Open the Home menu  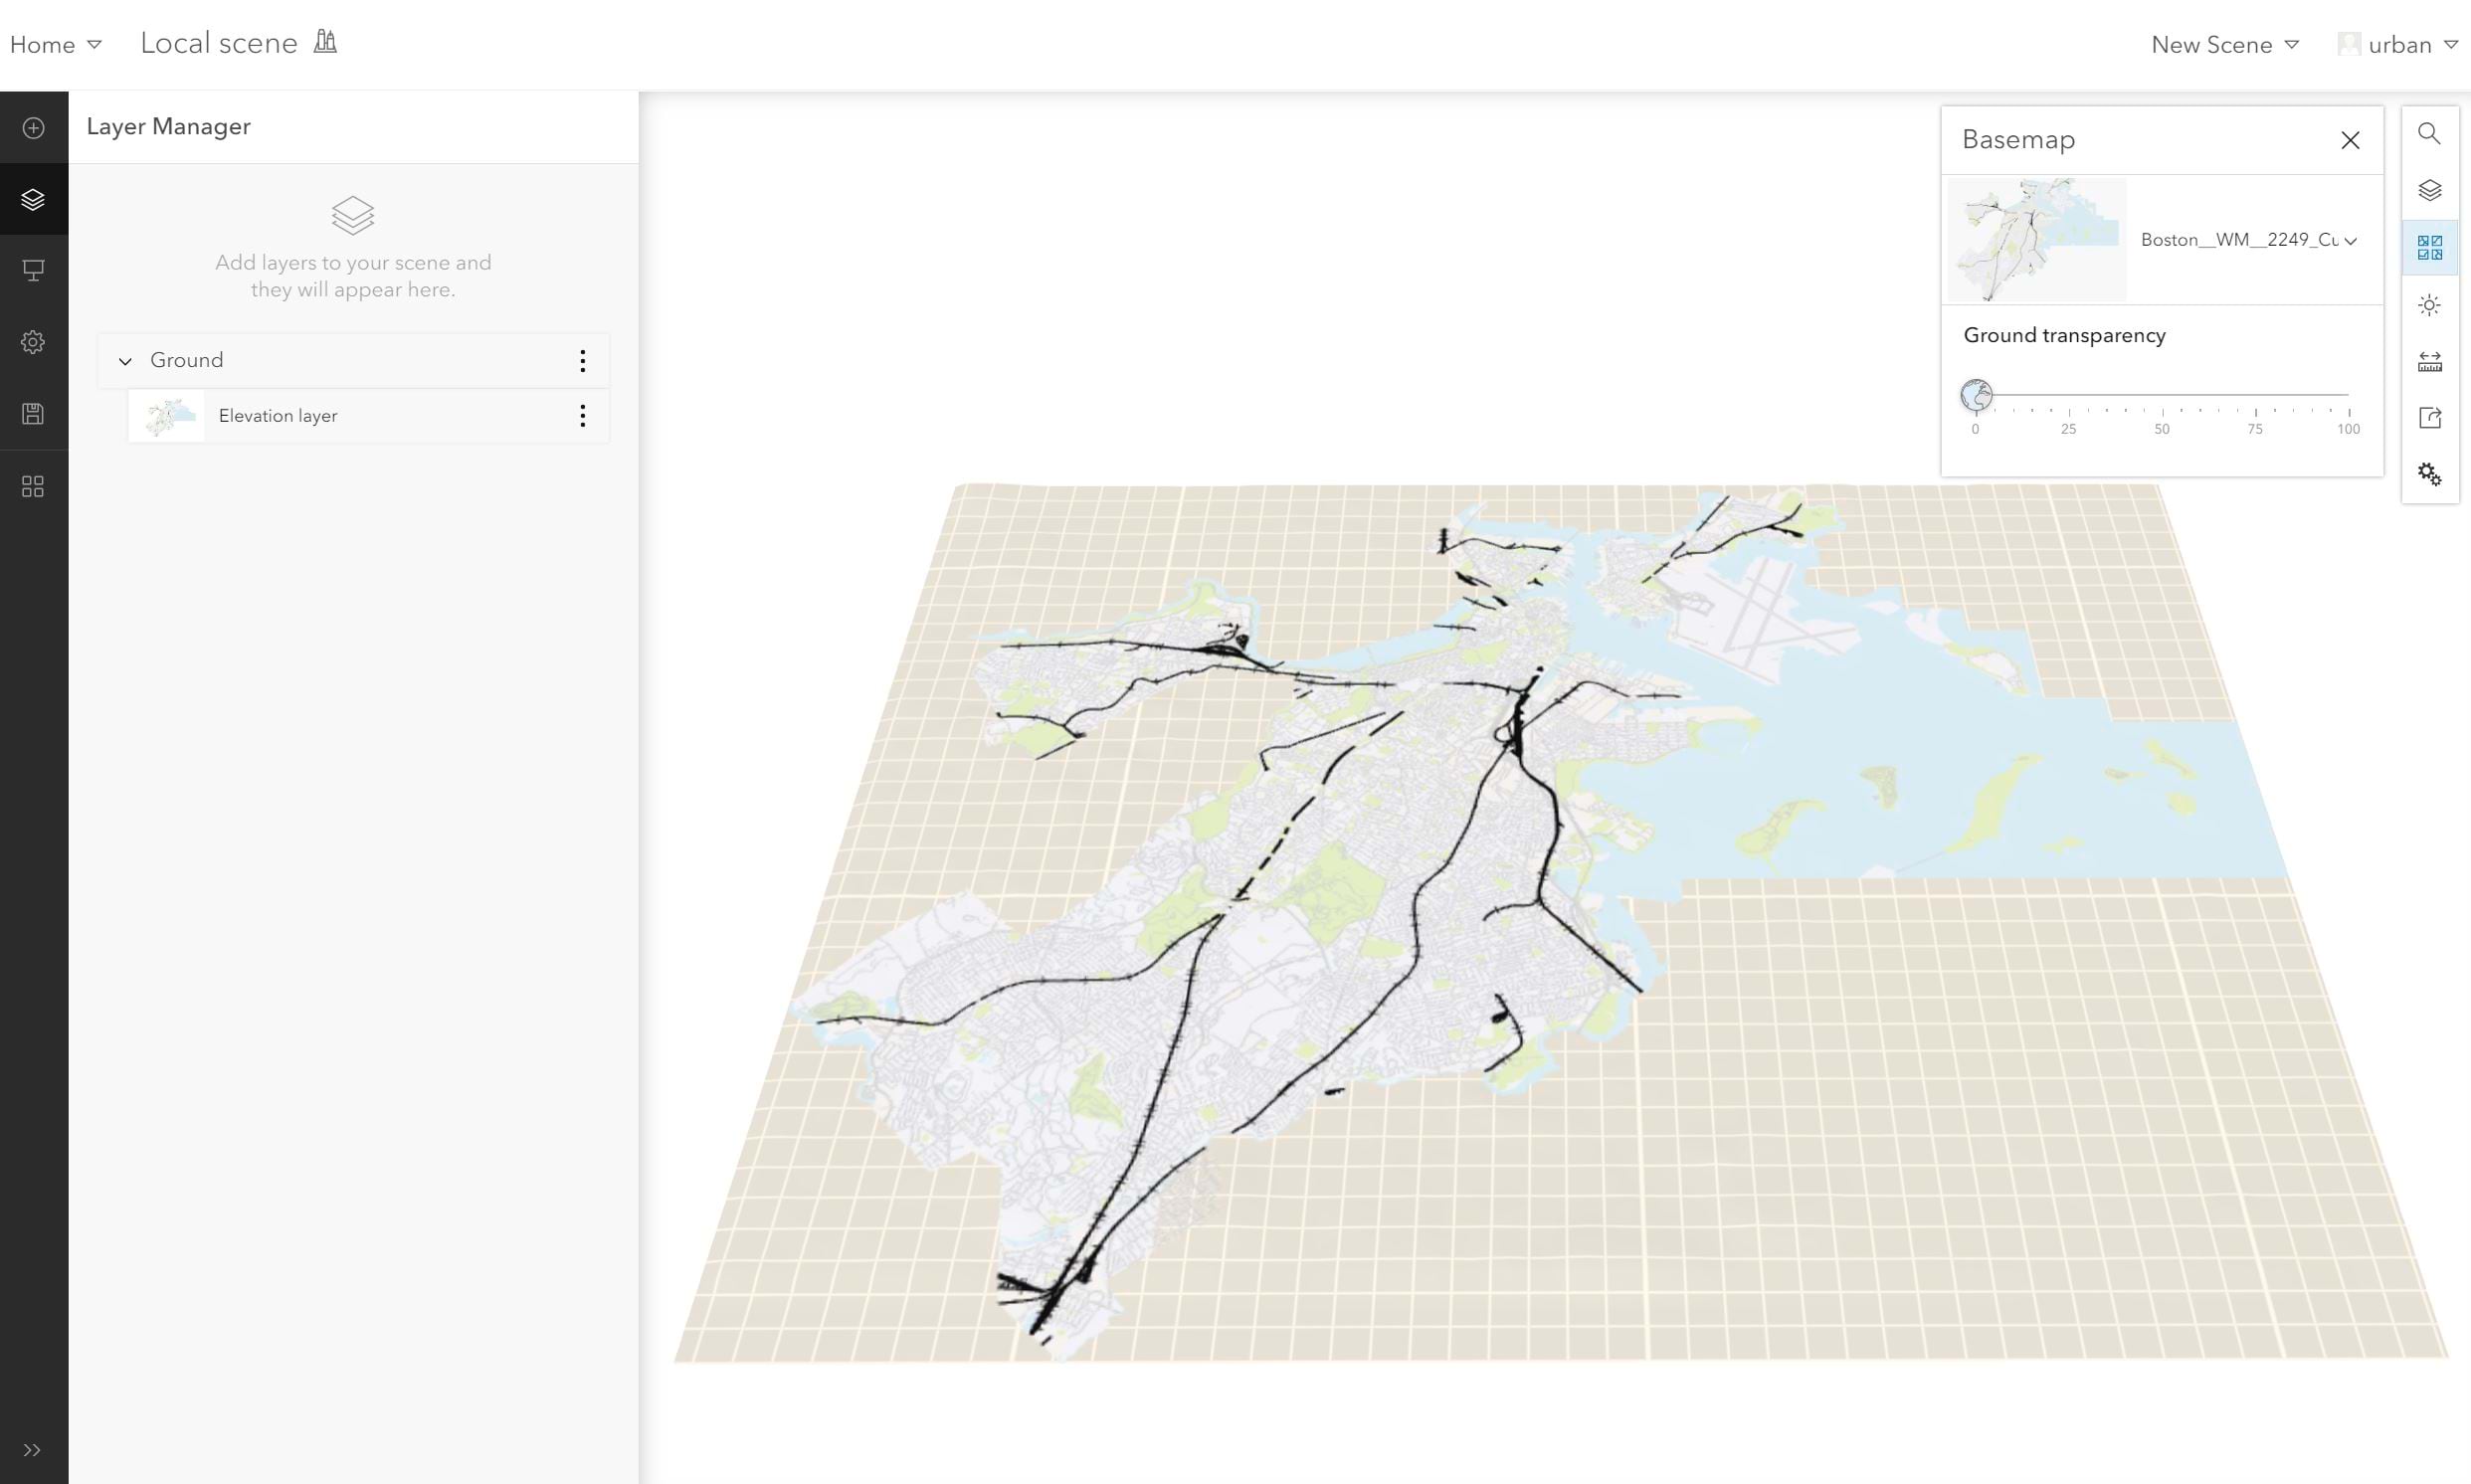(56, 44)
